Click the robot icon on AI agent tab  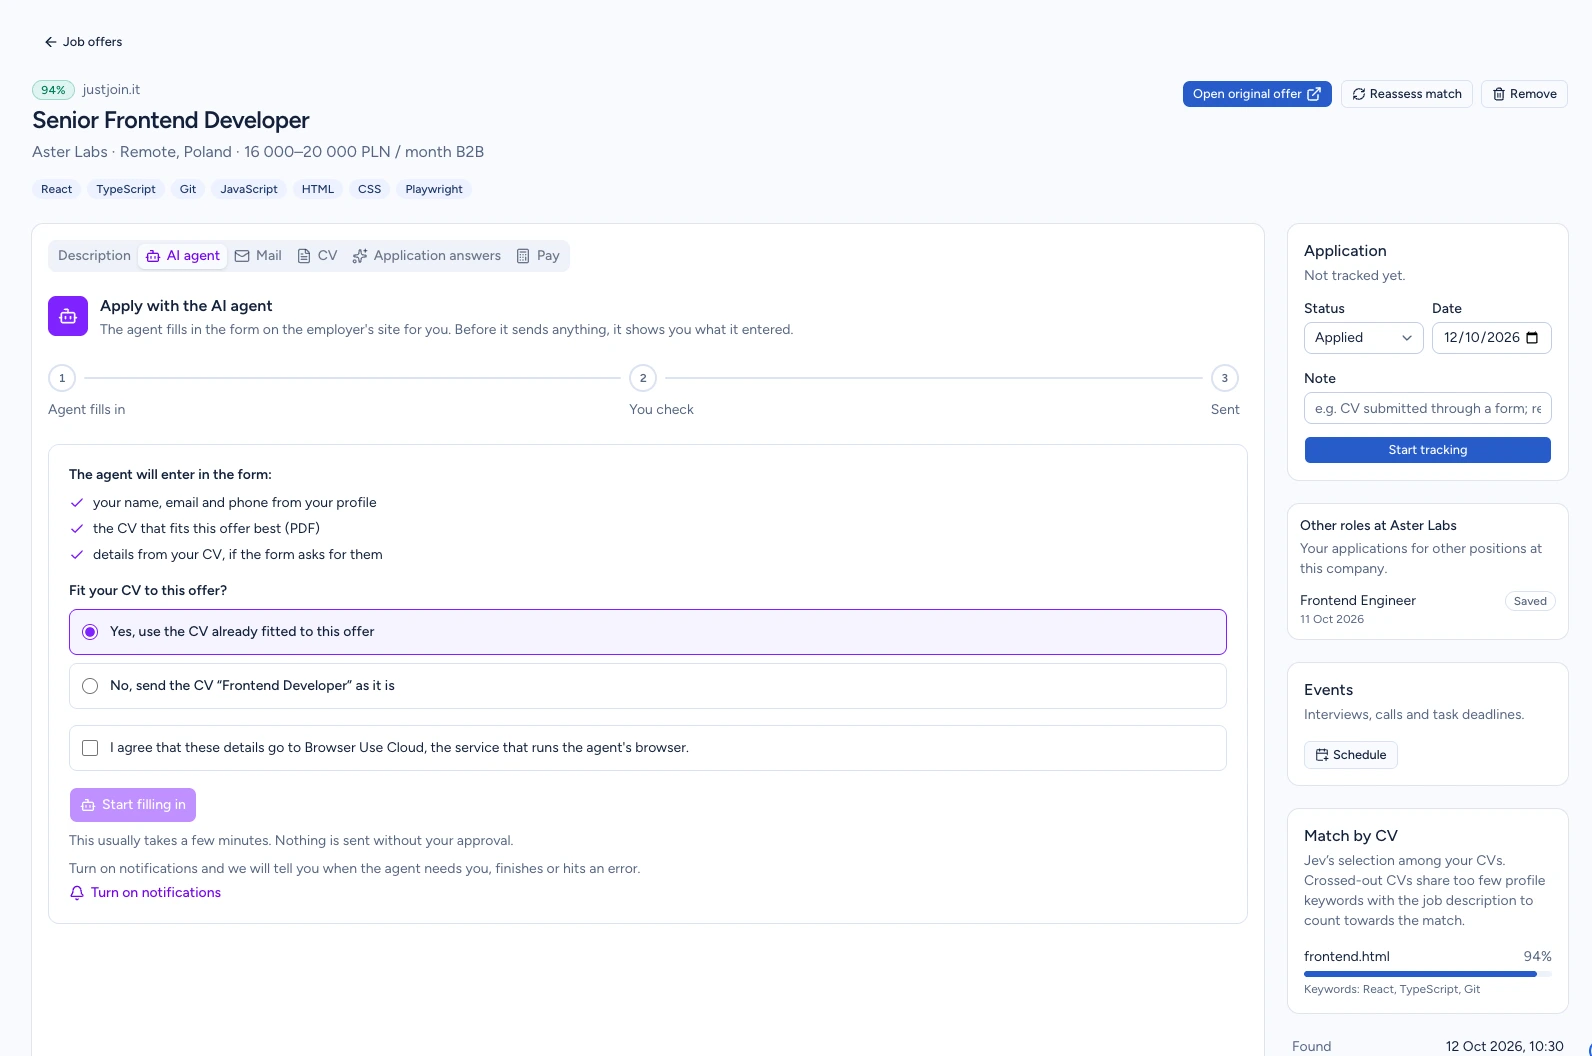153,256
